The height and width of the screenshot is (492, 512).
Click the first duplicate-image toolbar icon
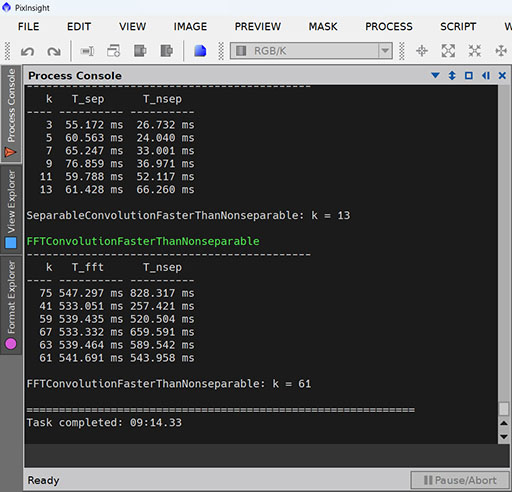click(x=140, y=51)
